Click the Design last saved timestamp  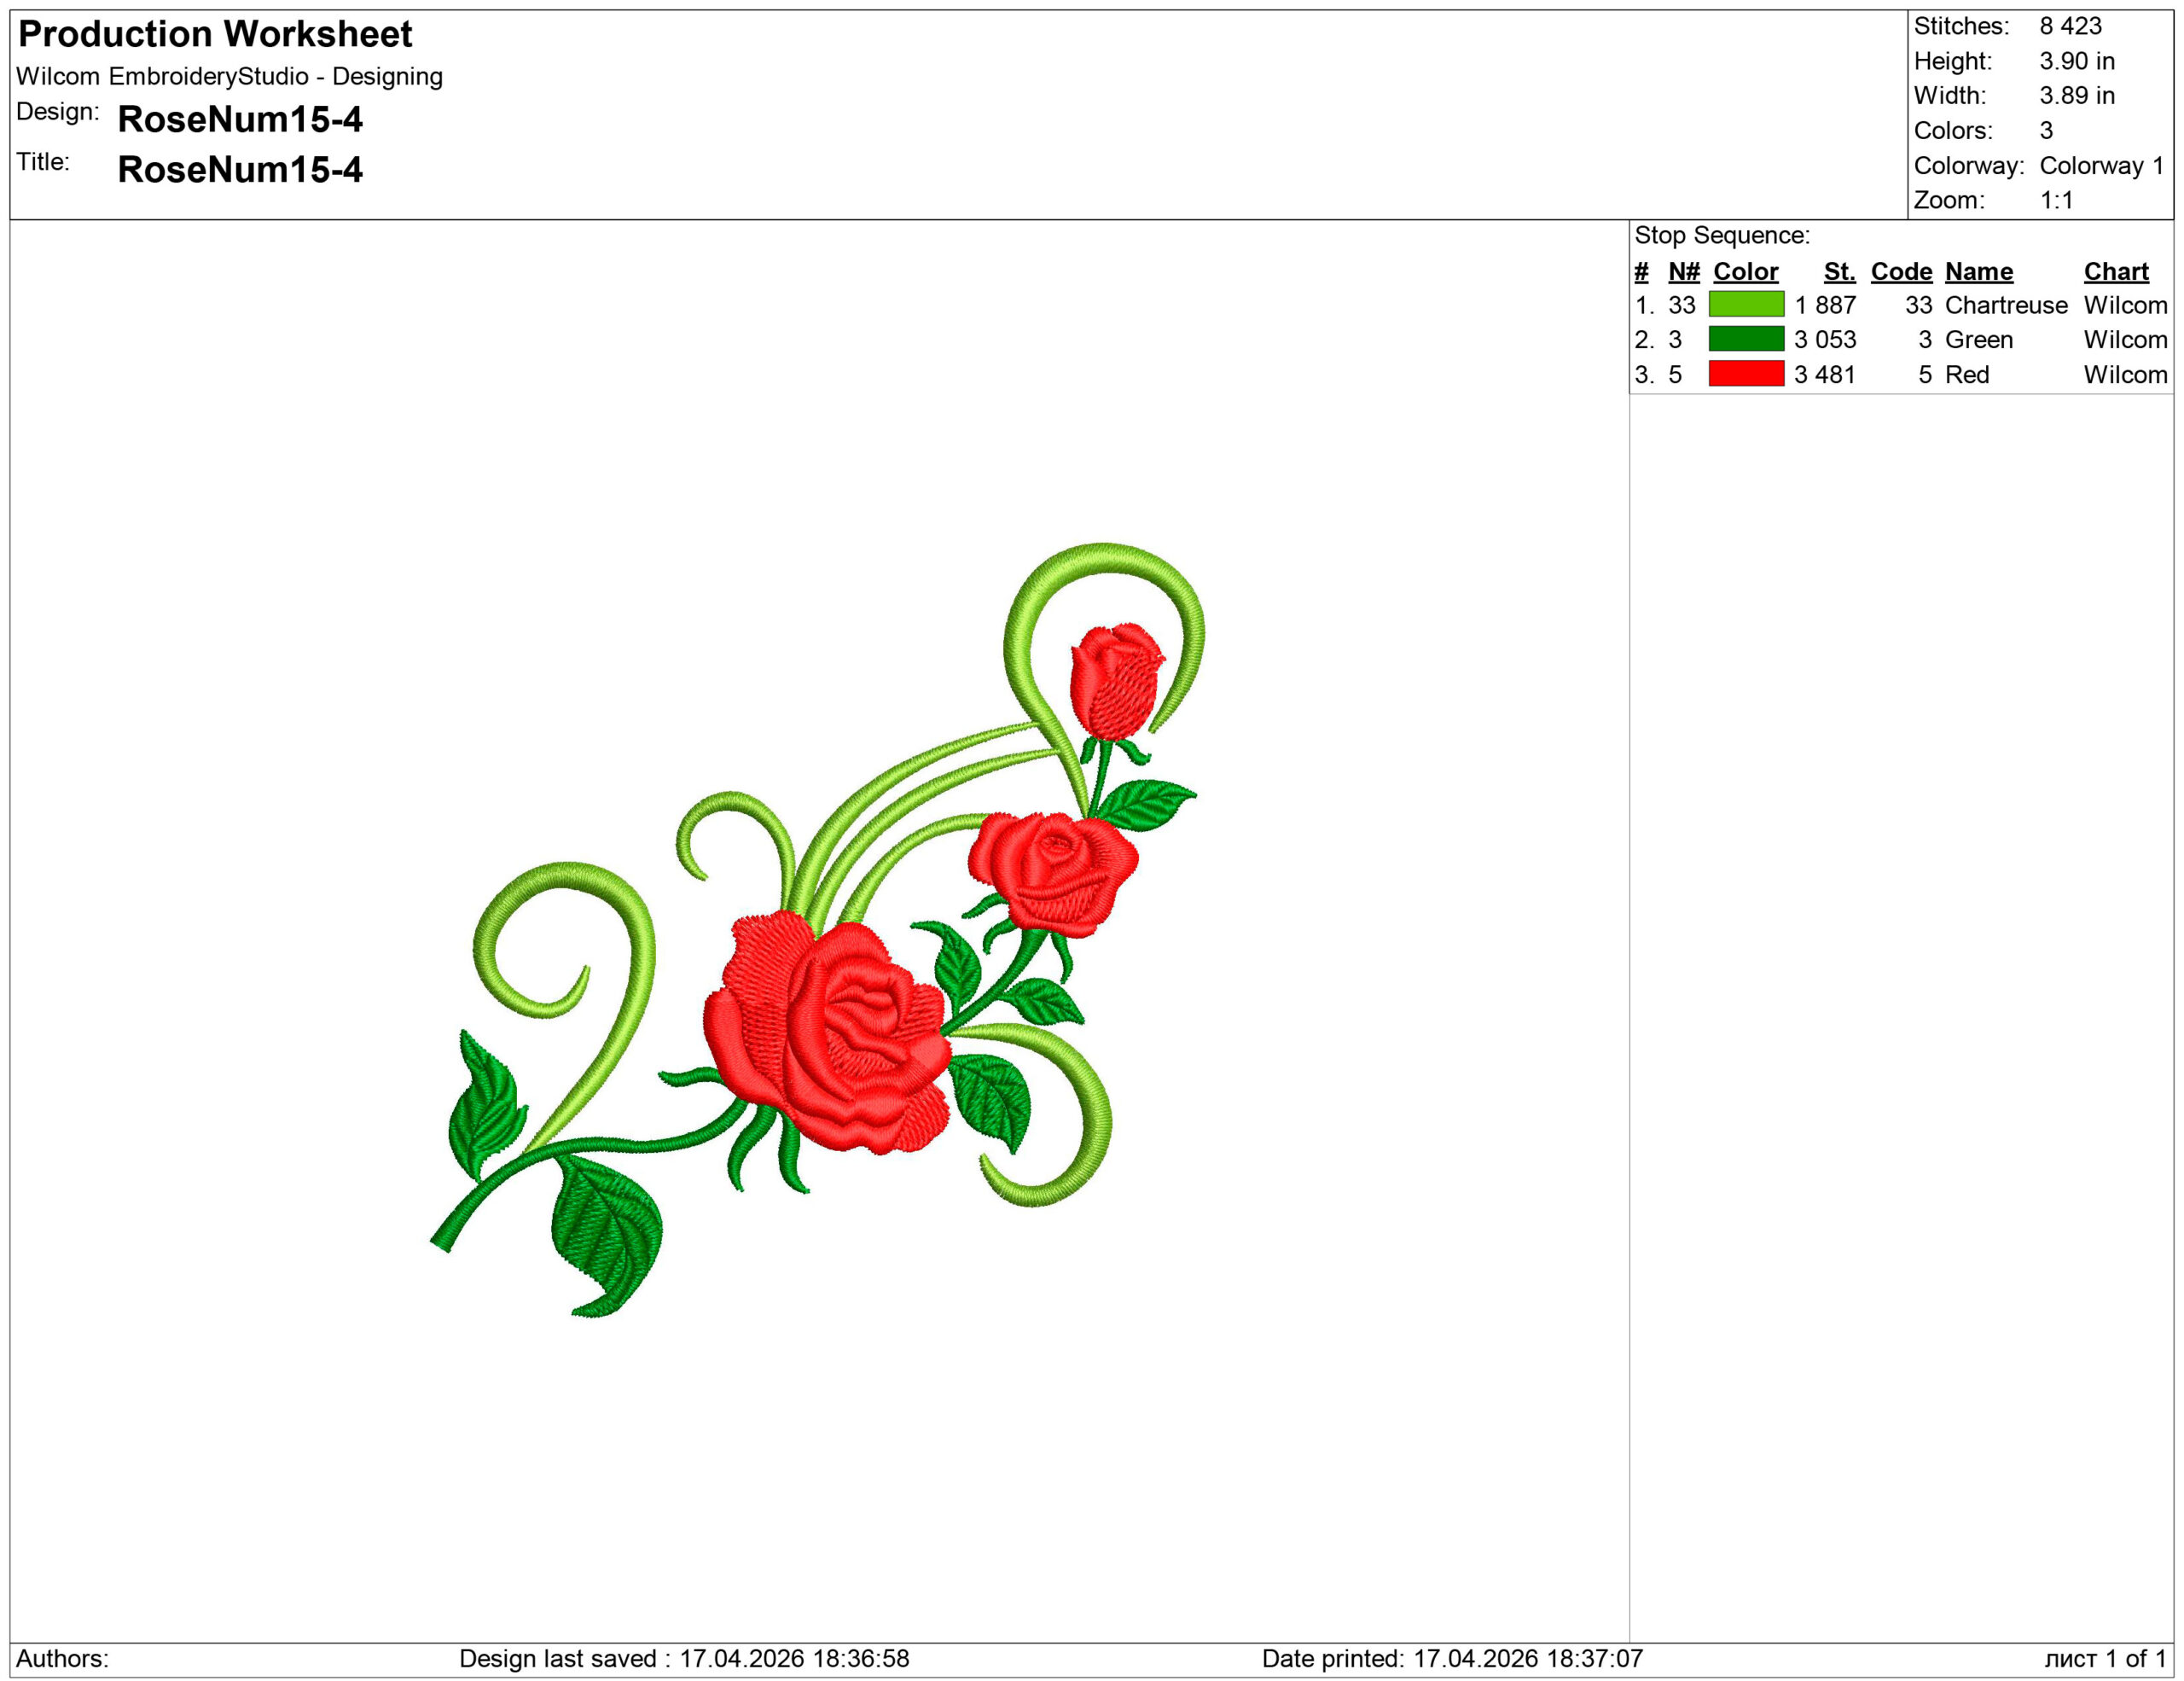point(684,1658)
